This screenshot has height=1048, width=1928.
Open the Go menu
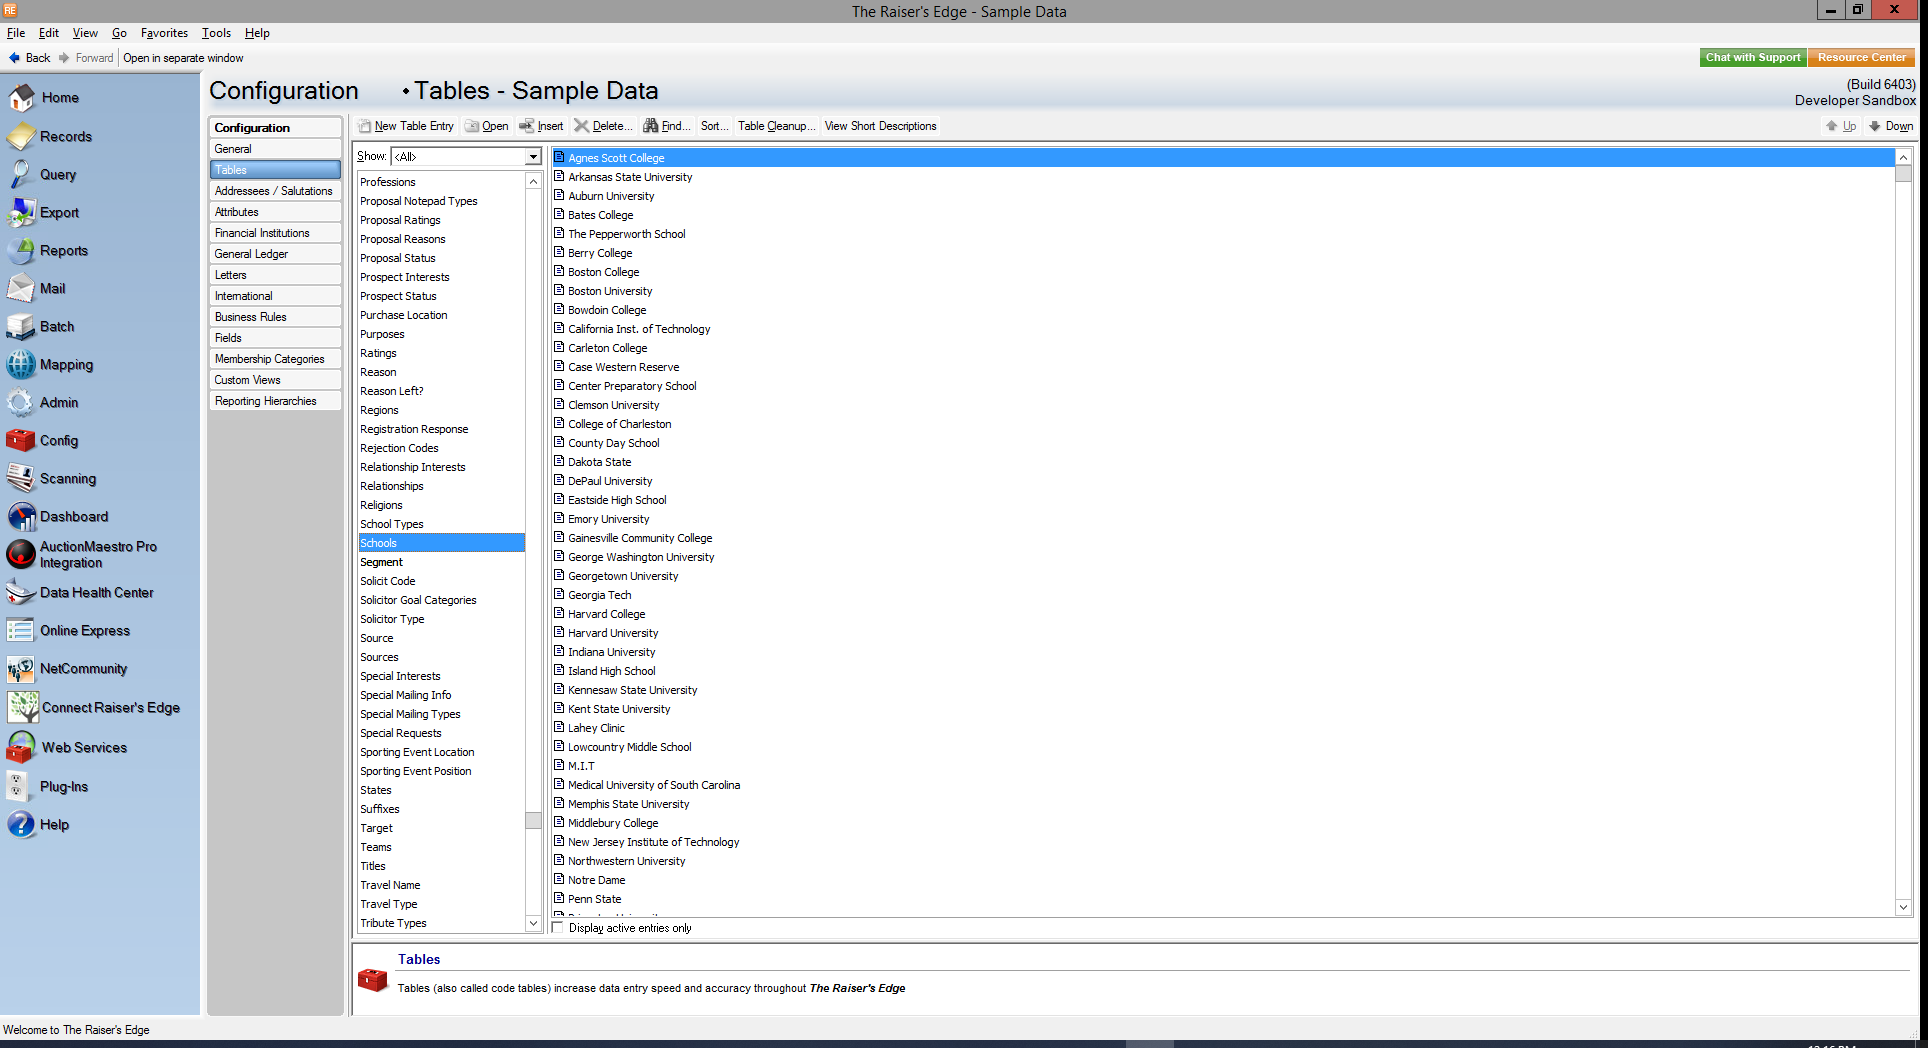coord(120,33)
